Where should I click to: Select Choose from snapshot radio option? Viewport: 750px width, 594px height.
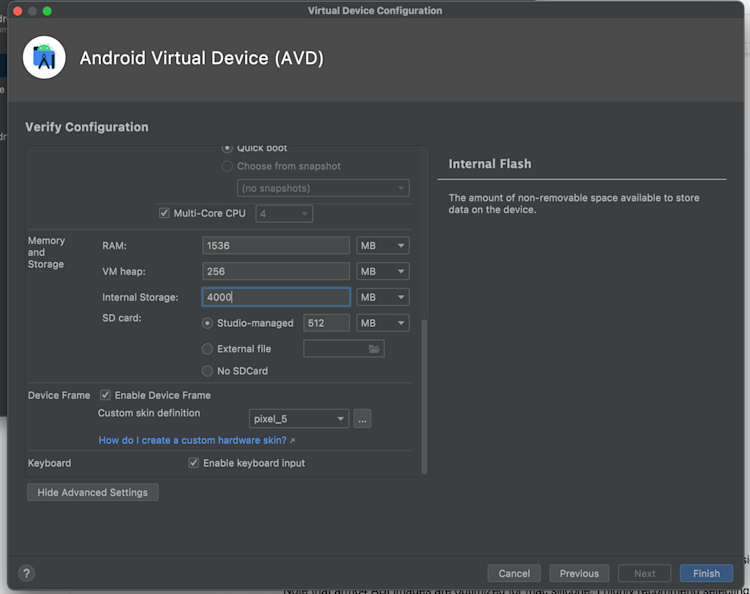pyautogui.click(x=227, y=166)
